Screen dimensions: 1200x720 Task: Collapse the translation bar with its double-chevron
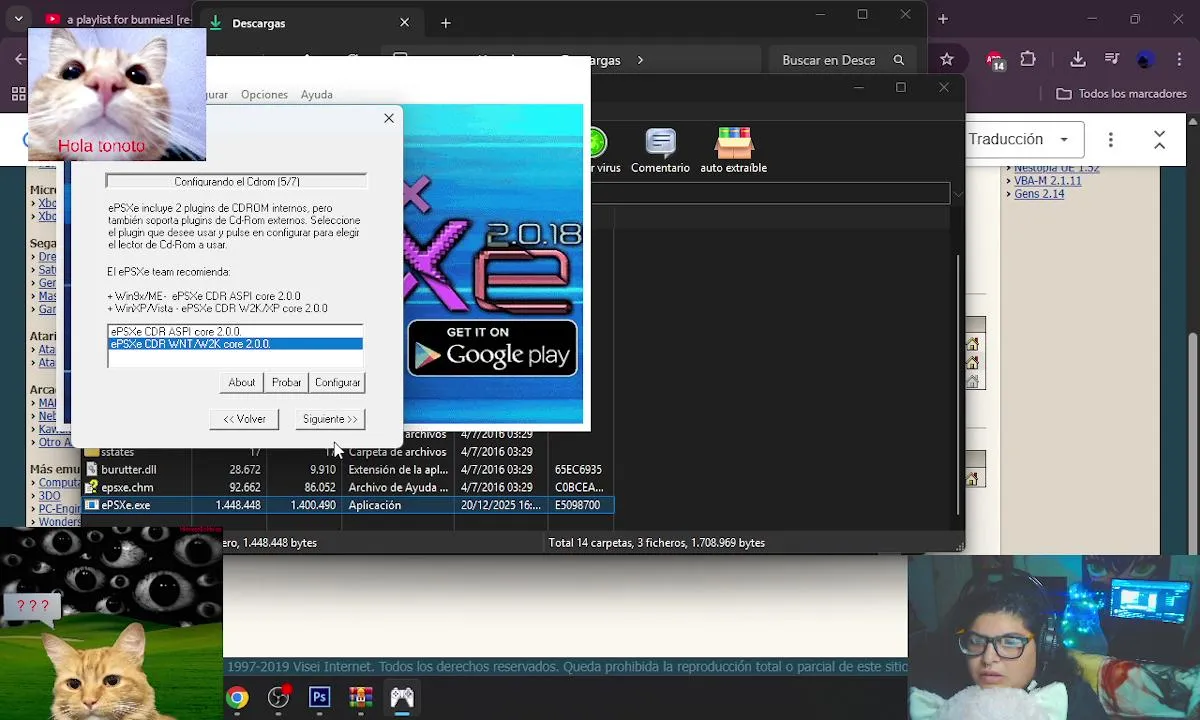pos(1160,139)
